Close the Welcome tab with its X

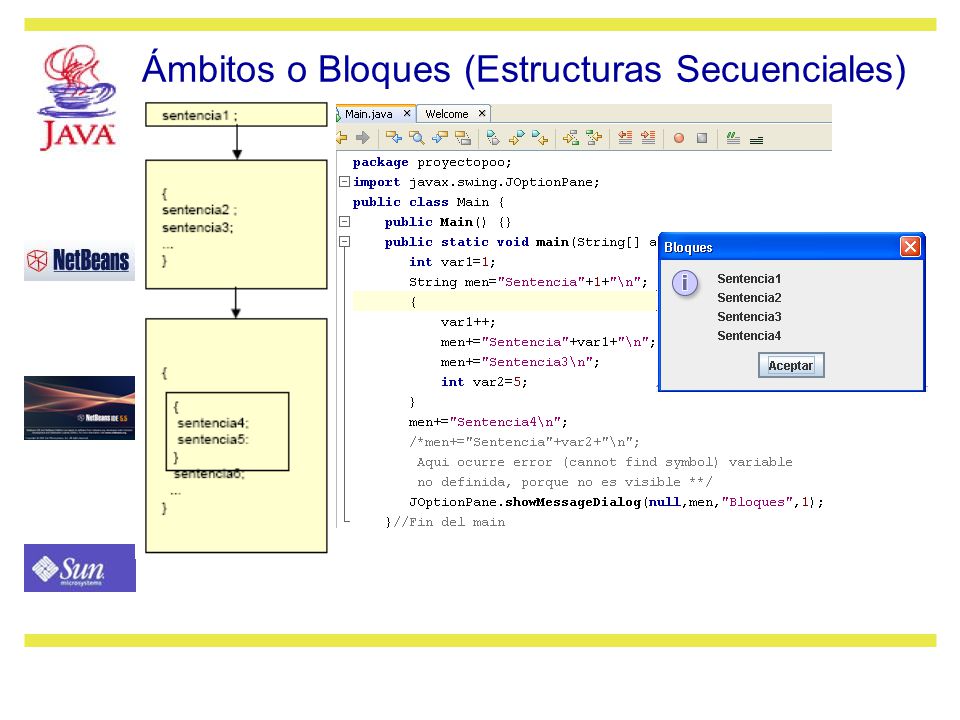482,113
